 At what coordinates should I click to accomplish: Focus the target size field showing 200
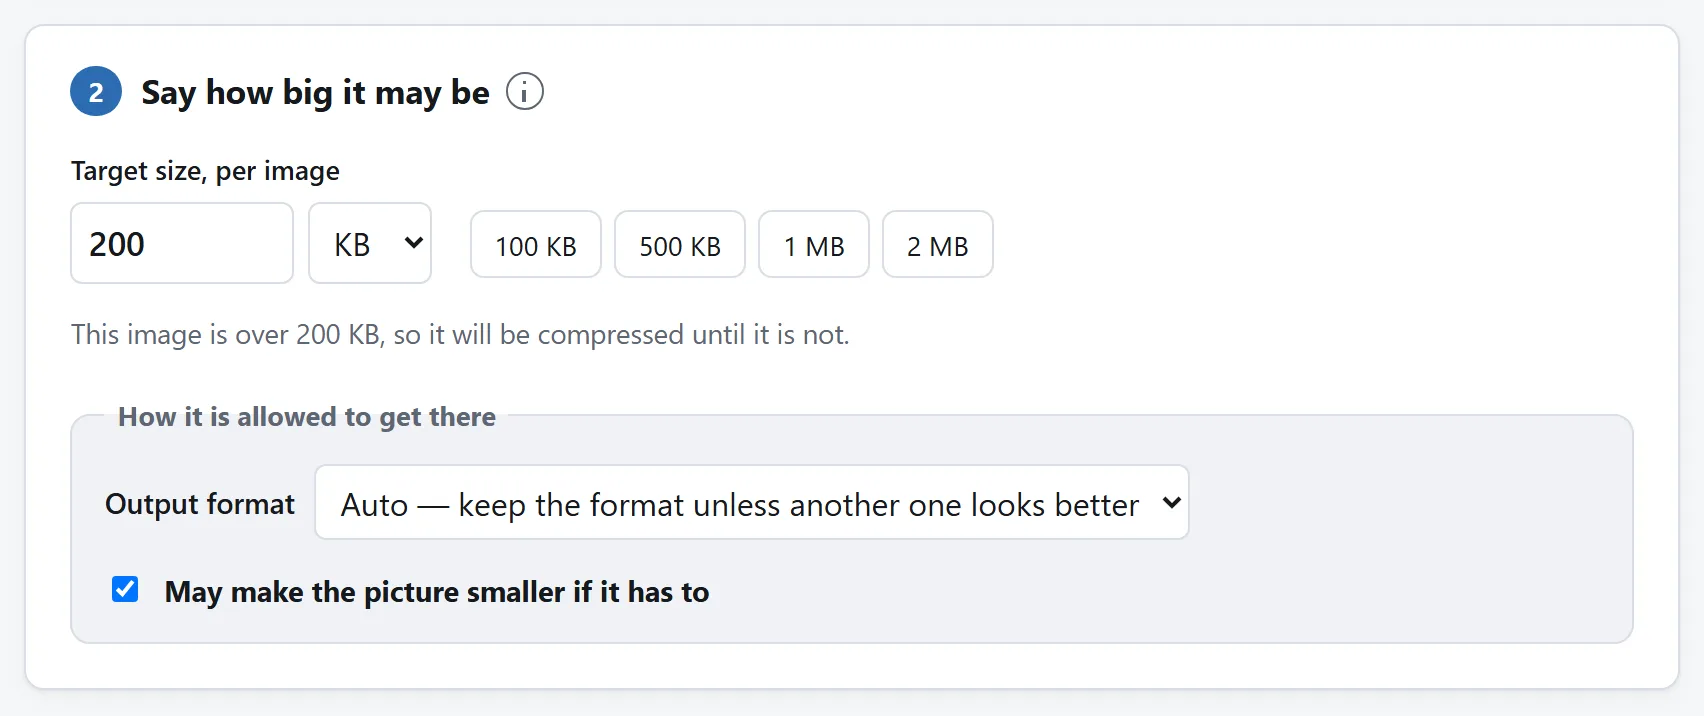coord(182,243)
